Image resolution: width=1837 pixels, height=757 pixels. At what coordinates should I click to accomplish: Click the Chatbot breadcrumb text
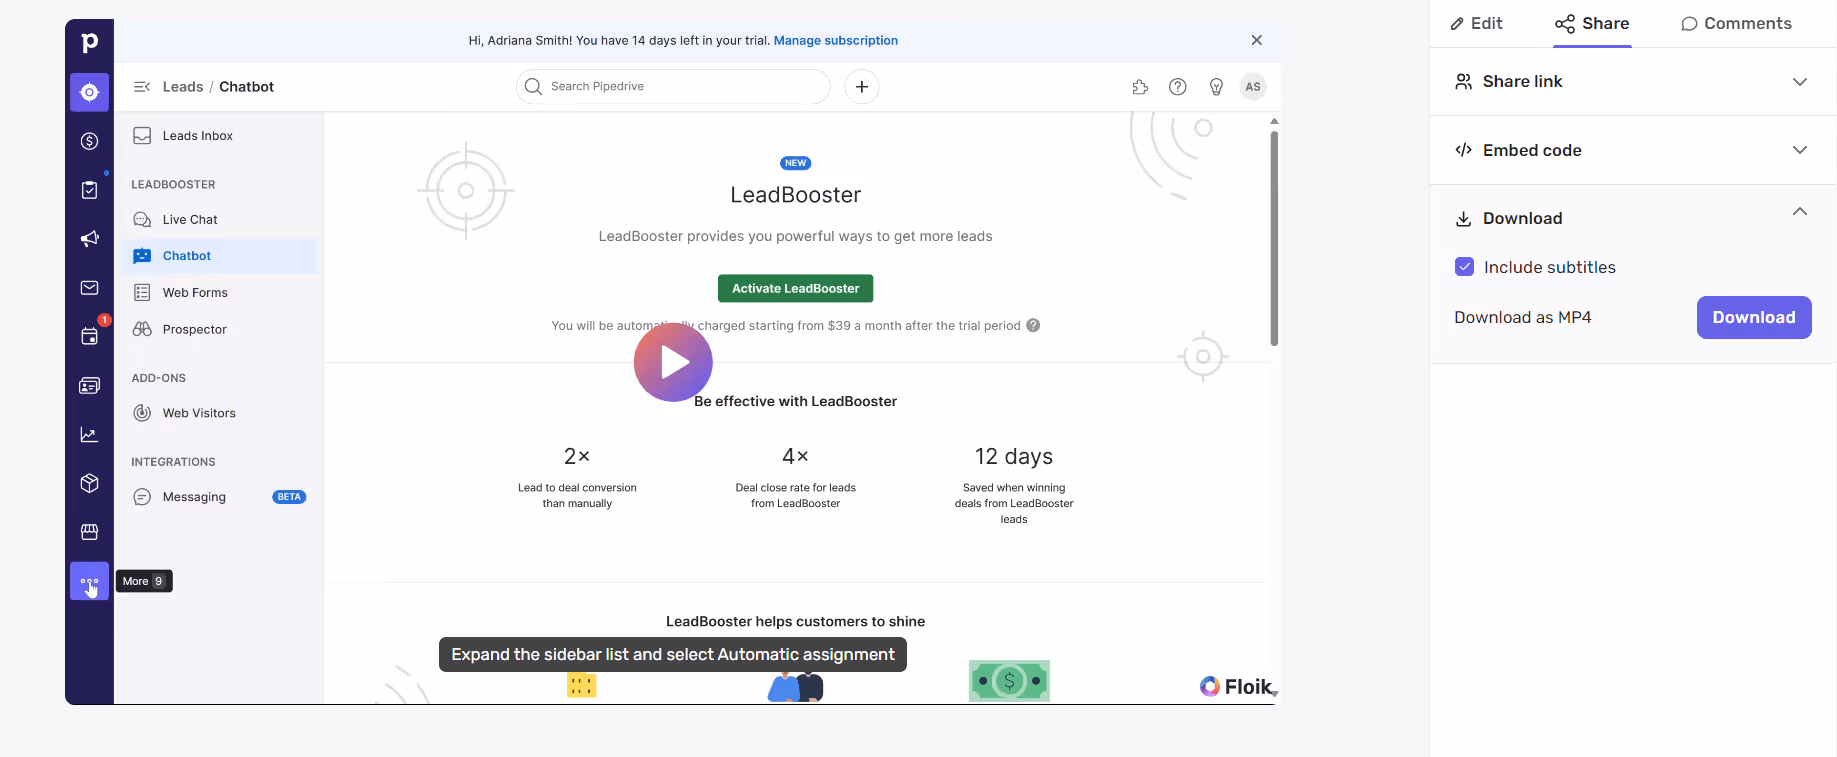[x=246, y=87]
